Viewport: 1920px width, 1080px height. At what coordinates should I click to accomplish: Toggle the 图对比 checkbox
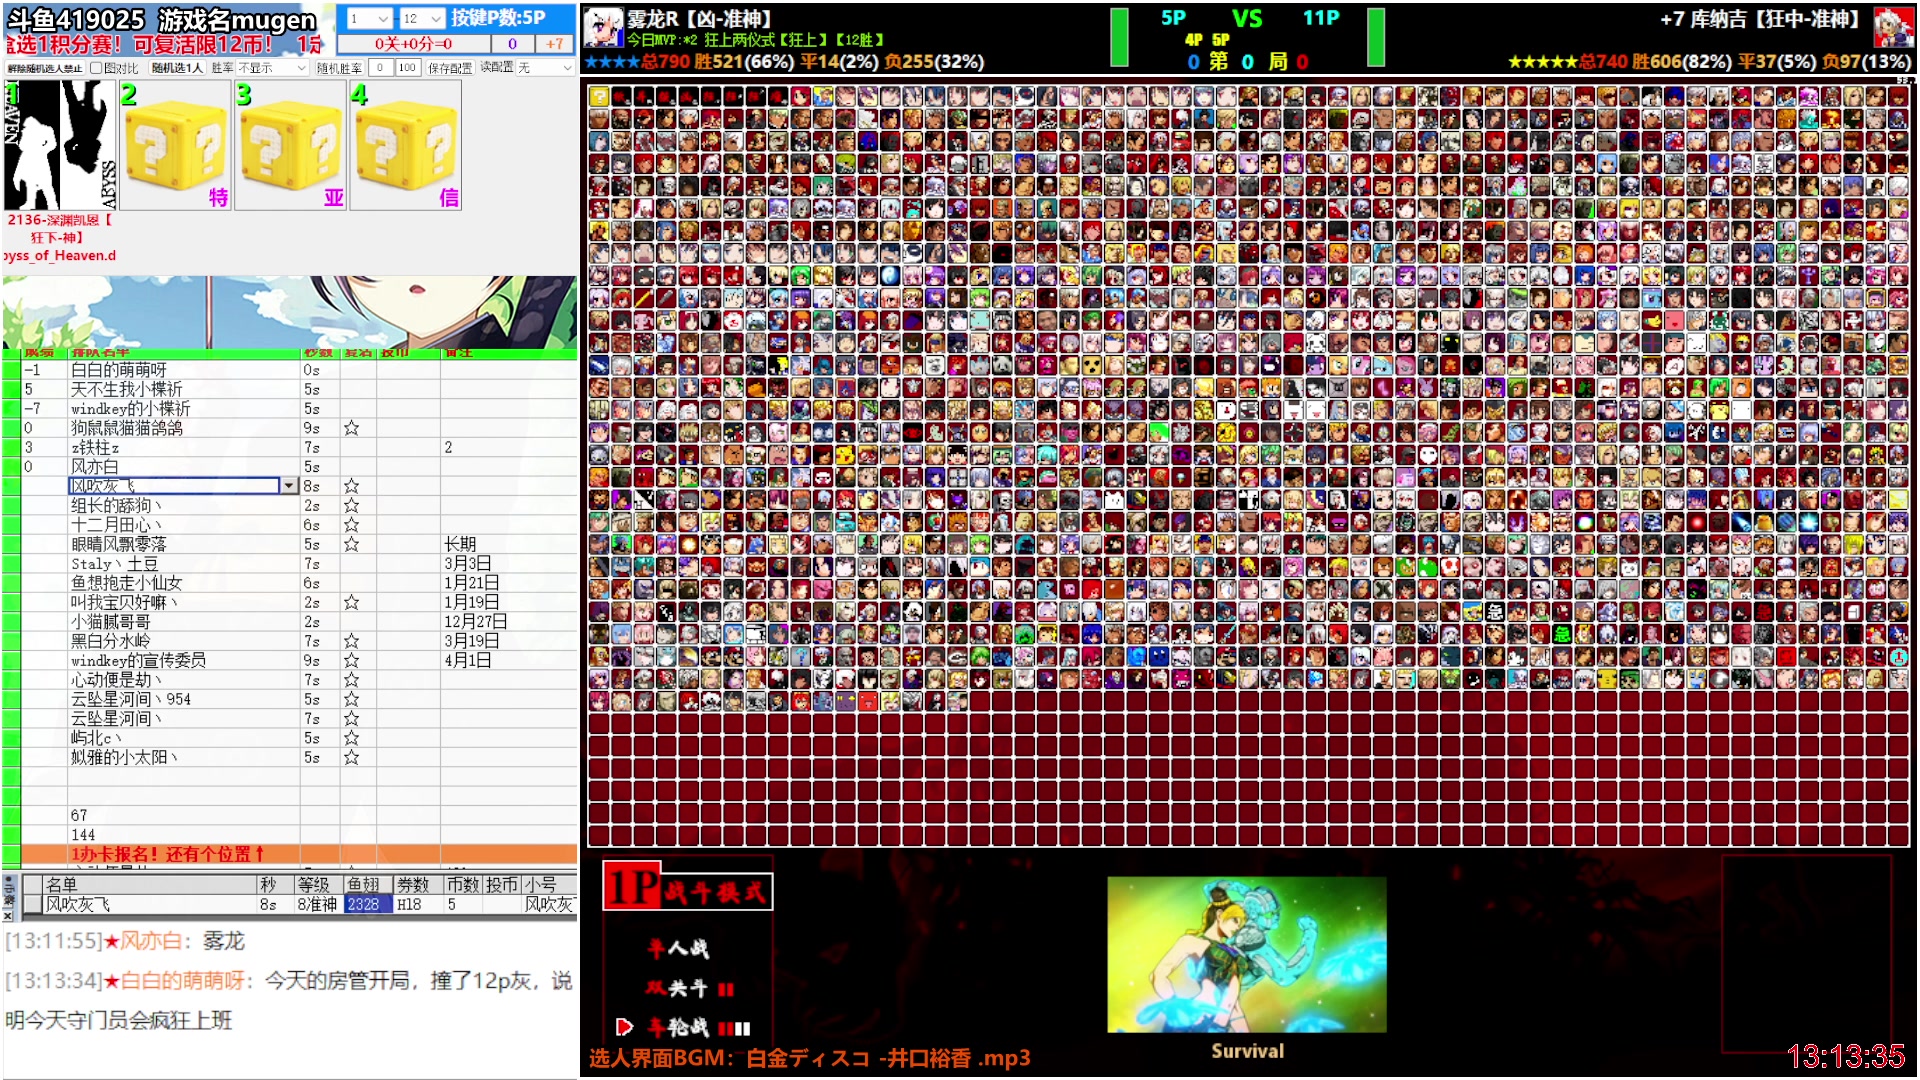pos(96,68)
